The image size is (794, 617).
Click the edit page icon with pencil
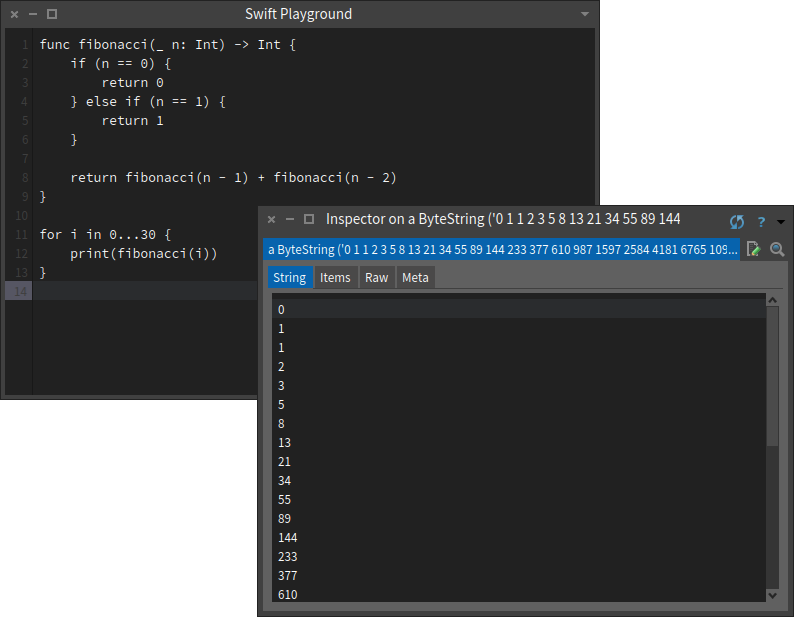click(x=753, y=249)
